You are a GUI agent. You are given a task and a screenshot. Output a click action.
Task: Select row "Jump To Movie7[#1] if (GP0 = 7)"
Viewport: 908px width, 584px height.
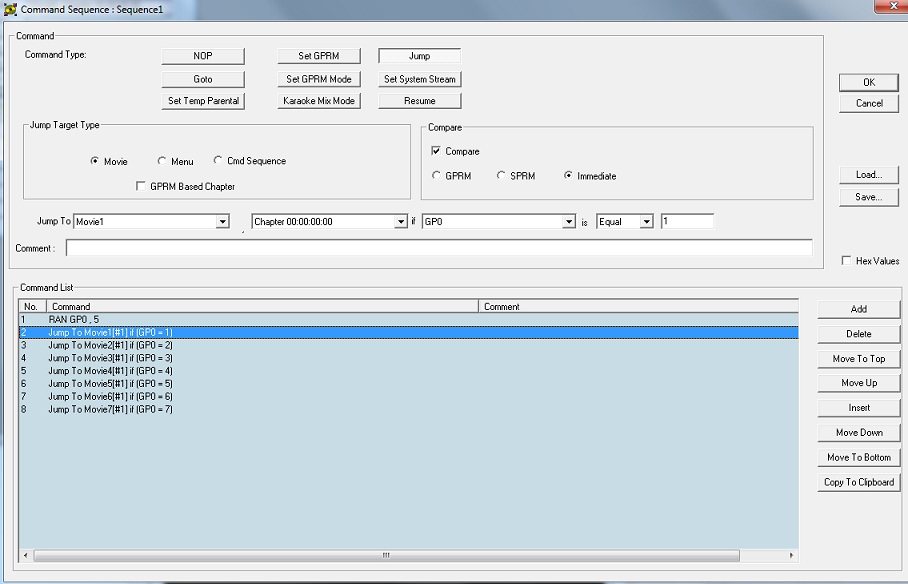(x=408, y=409)
